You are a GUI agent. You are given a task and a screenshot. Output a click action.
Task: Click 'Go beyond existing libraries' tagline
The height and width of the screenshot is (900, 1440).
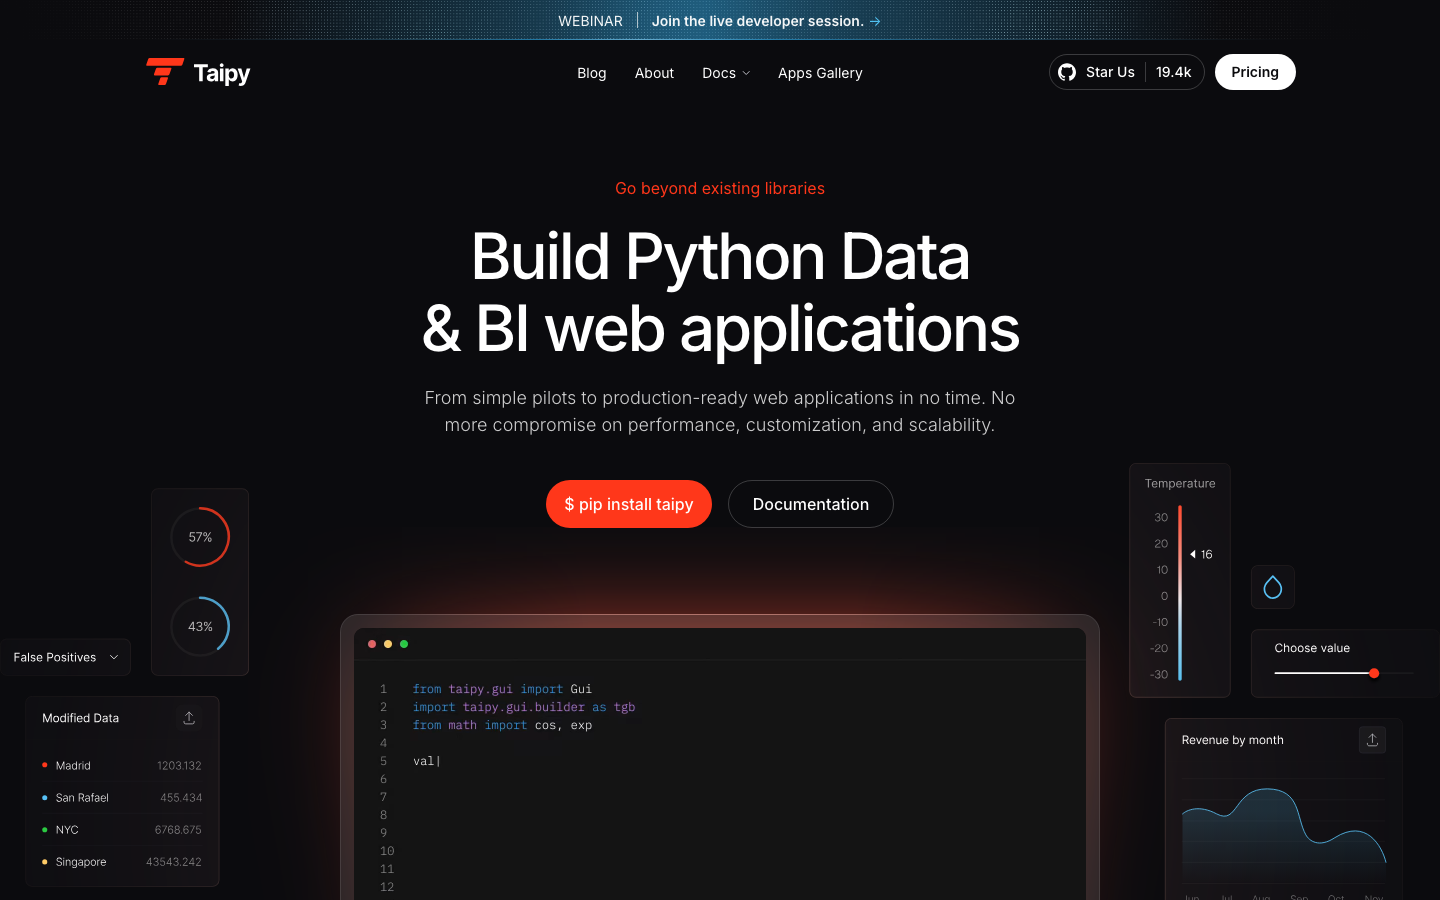point(720,188)
